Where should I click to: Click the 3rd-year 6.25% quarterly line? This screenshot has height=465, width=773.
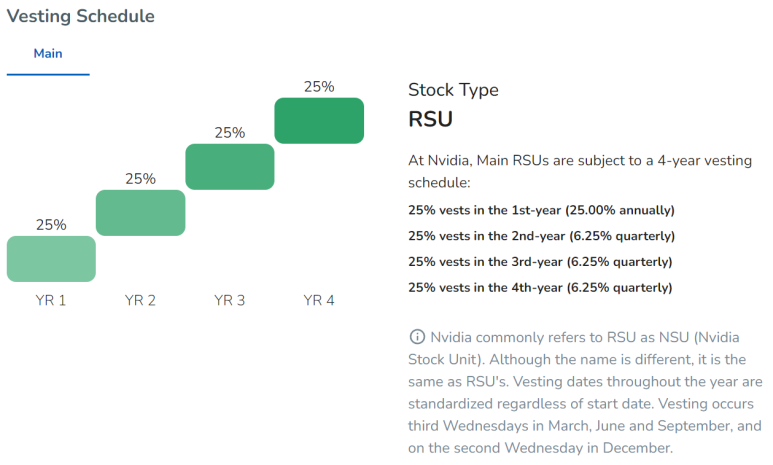[x=540, y=261]
